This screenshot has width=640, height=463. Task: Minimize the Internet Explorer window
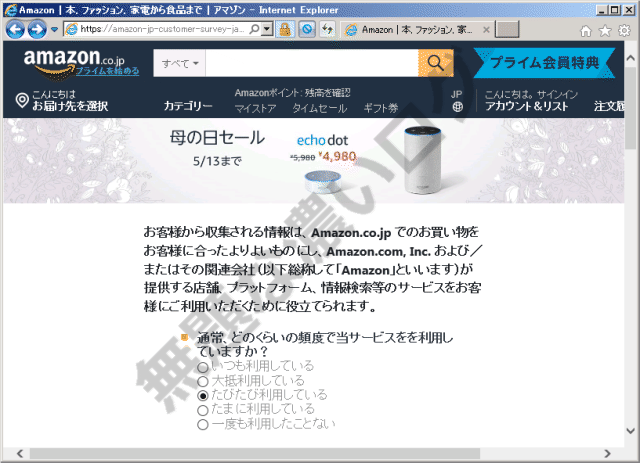tap(601, 10)
